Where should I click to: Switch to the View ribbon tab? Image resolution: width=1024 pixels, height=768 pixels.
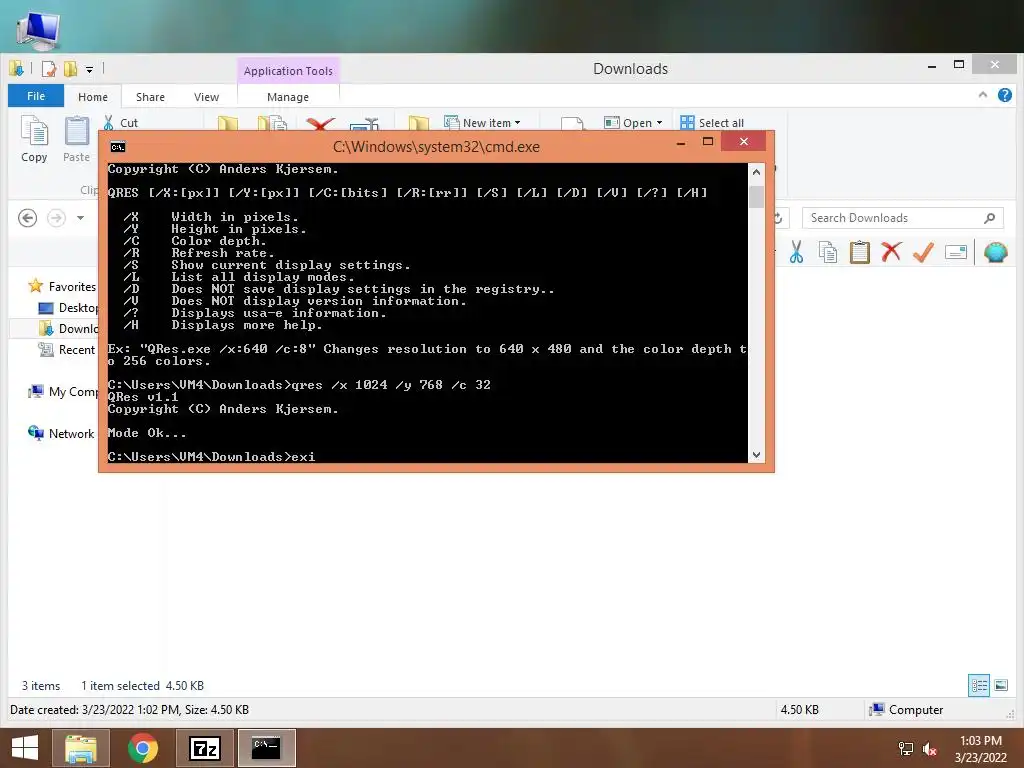[206, 97]
